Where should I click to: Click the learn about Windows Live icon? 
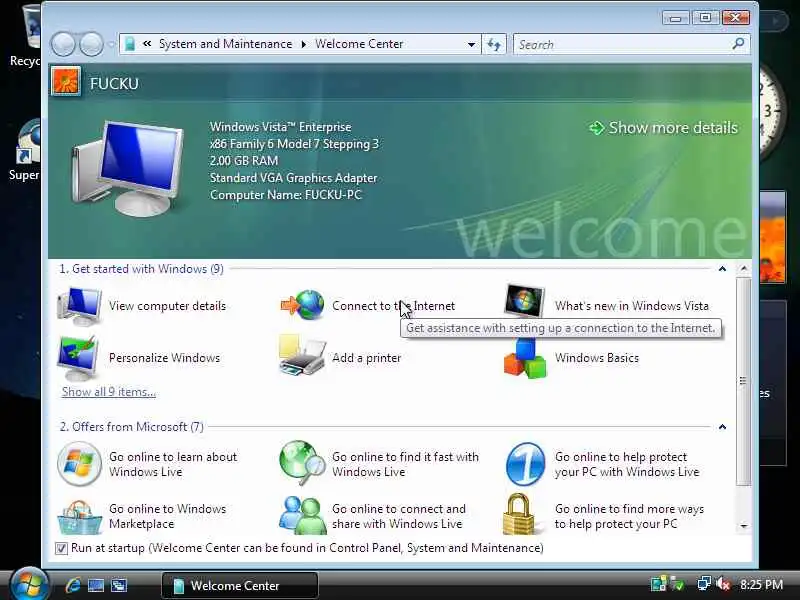point(79,464)
